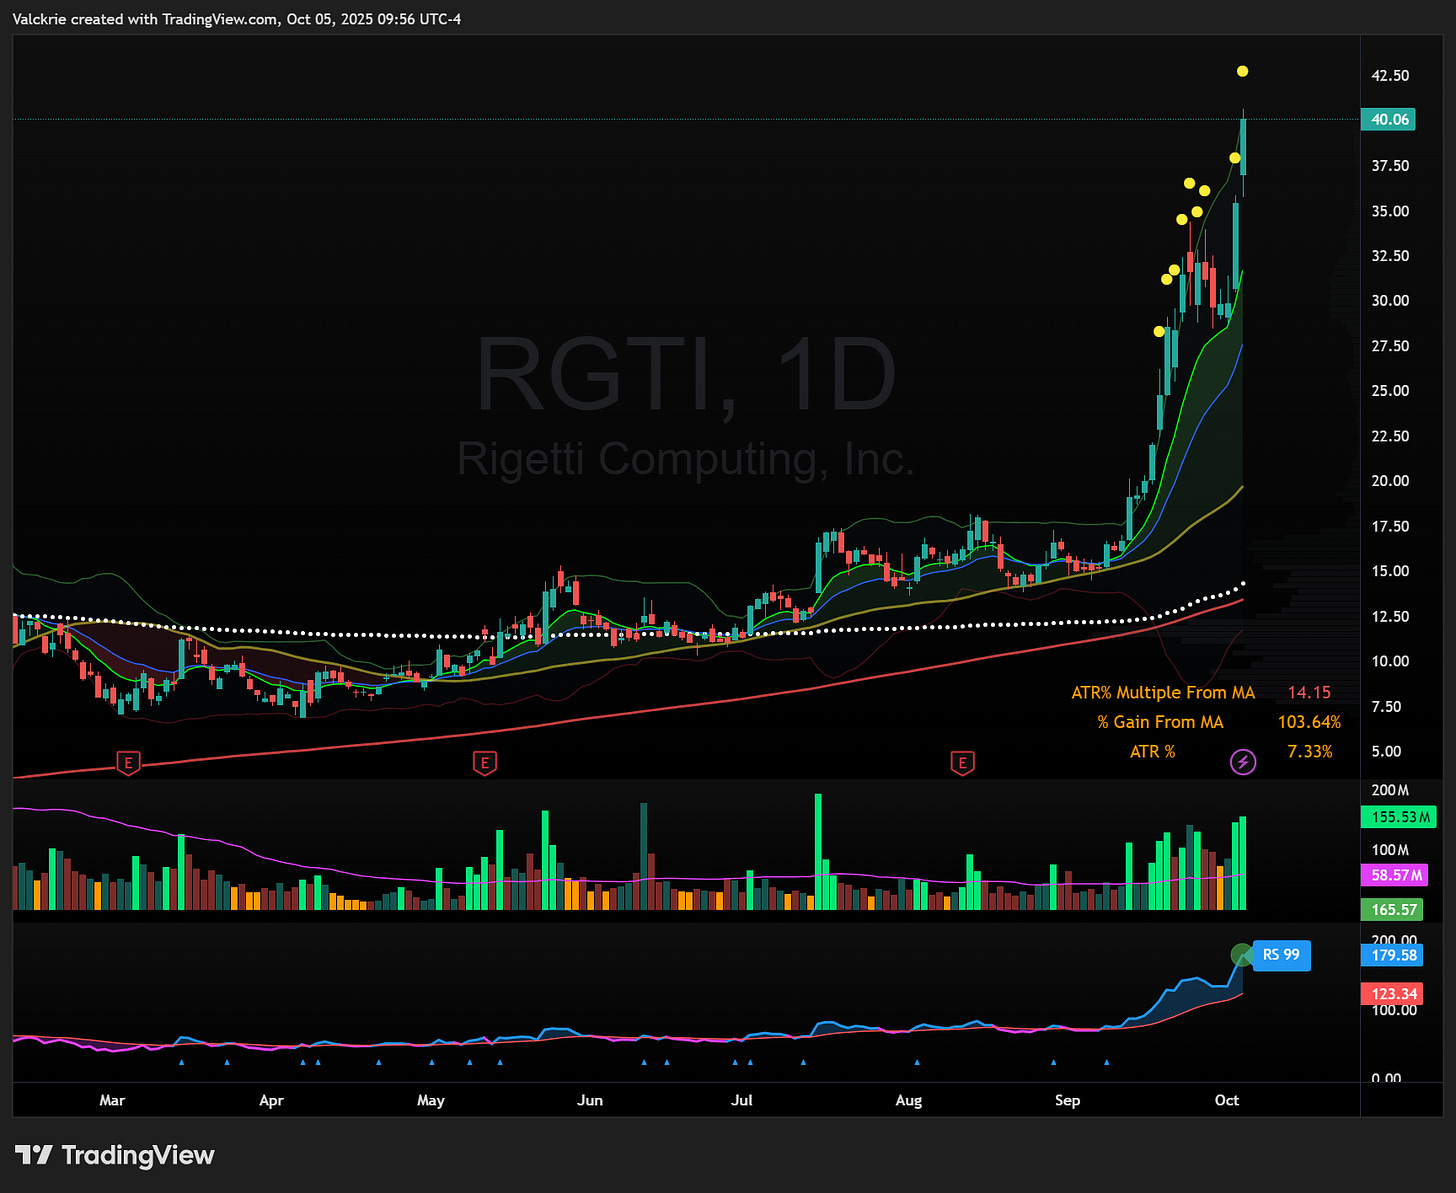The width and height of the screenshot is (1456, 1193).
Task: Click the 200M volume axis label
Action: point(1390,790)
